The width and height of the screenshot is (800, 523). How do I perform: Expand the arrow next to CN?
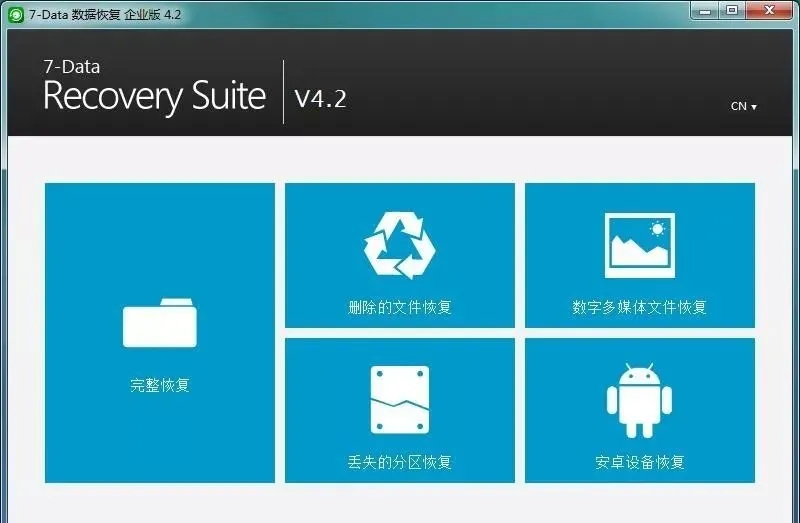(x=754, y=107)
